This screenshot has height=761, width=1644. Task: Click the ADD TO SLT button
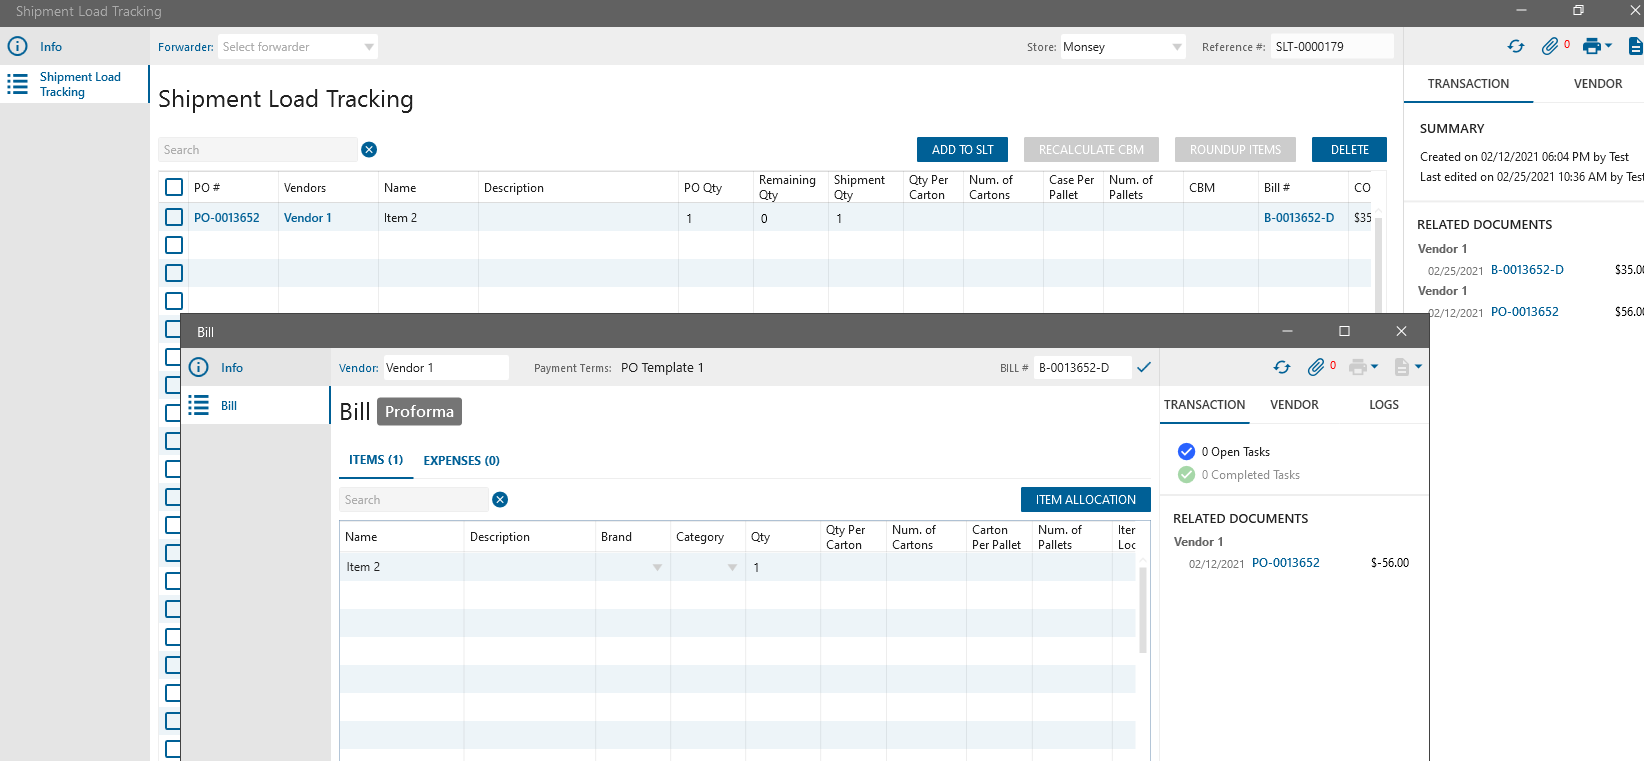pyautogui.click(x=962, y=150)
